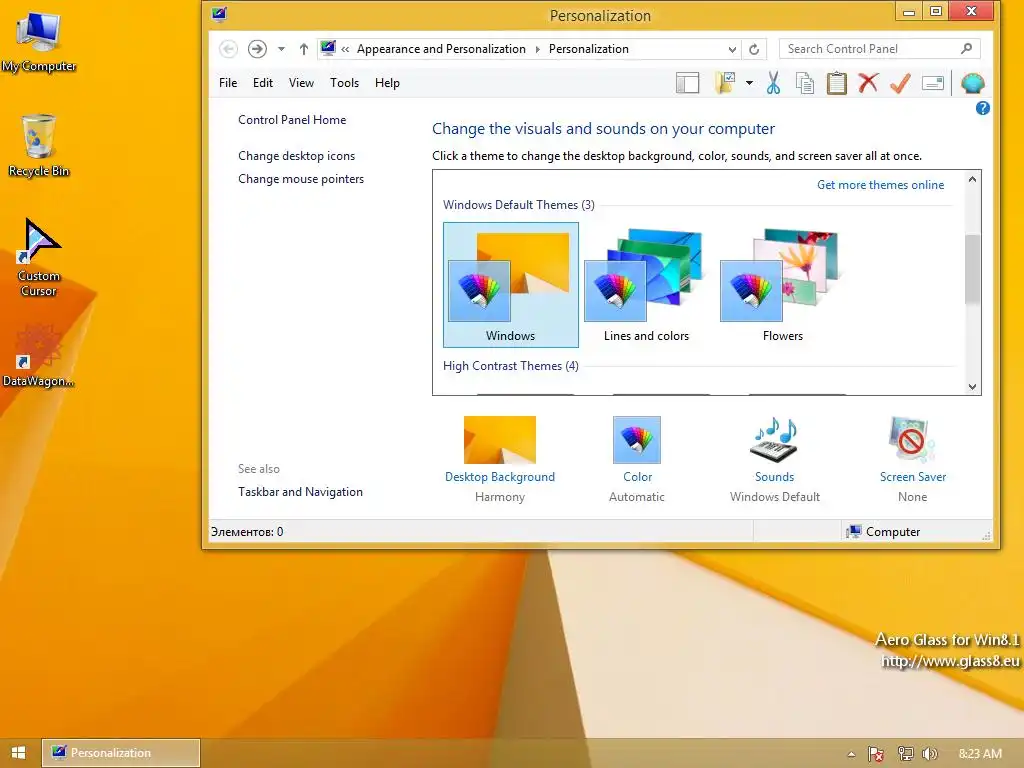Click the Back navigation arrow
This screenshot has height=768, width=1024.
click(228, 49)
